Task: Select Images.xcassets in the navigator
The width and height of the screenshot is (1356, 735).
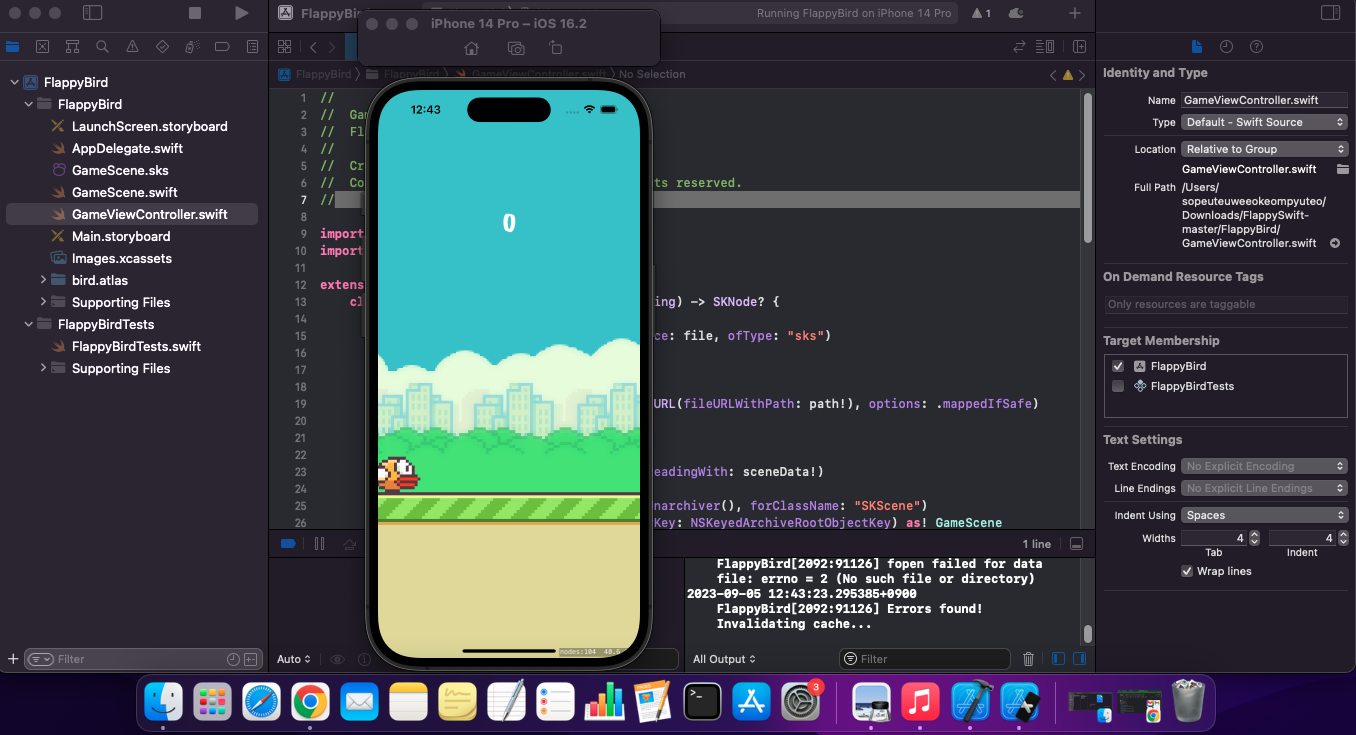Action: 122,258
